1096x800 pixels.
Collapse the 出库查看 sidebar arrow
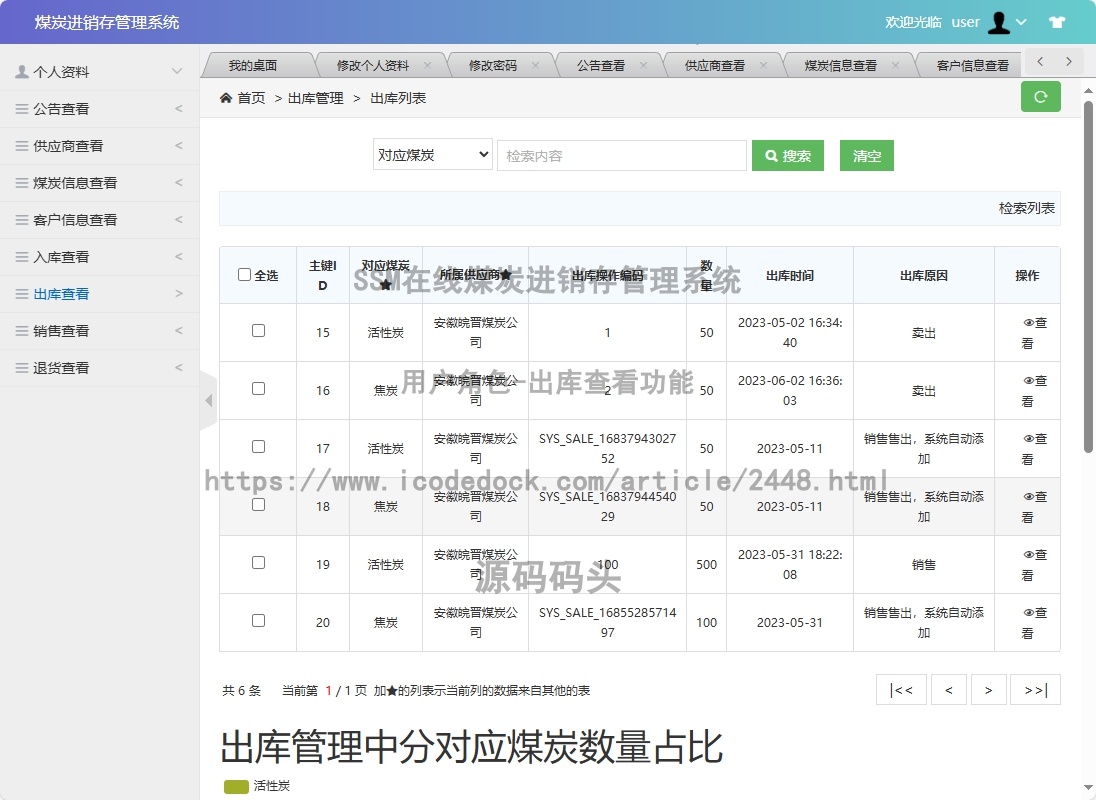coord(179,293)
